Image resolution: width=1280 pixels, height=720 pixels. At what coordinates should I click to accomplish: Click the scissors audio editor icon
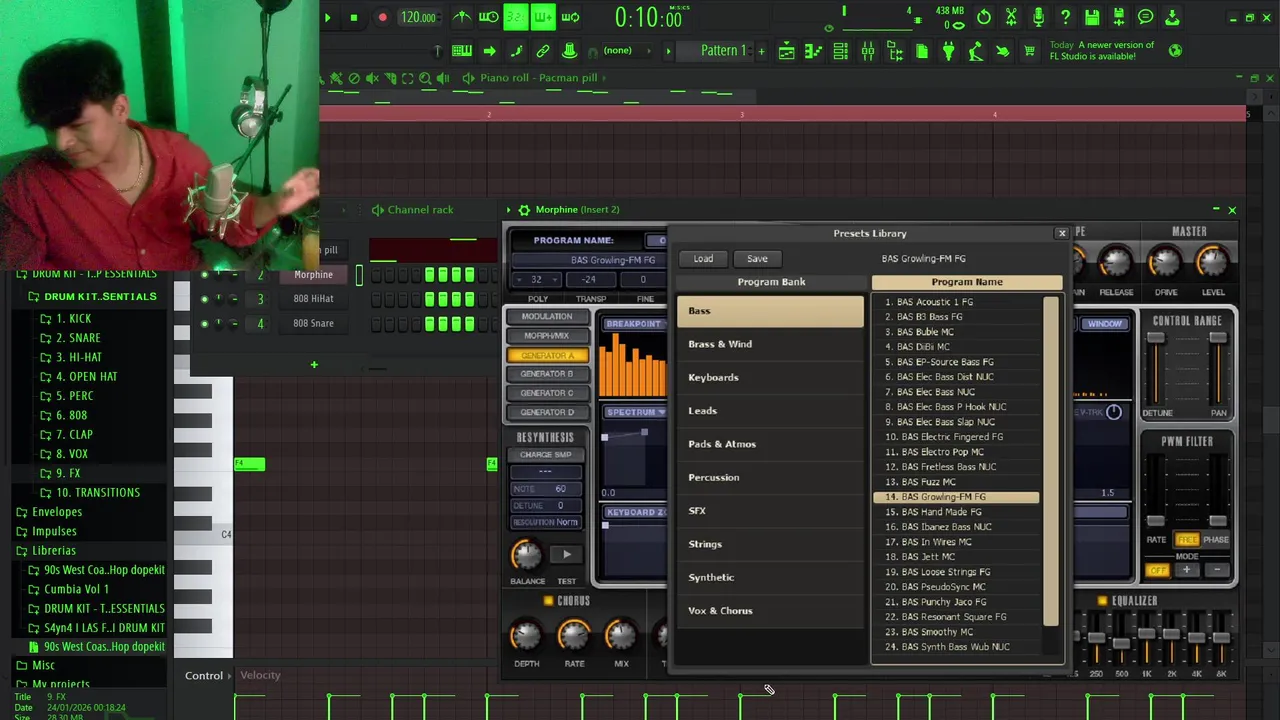pyautogui.click(x=1011, y=17)
